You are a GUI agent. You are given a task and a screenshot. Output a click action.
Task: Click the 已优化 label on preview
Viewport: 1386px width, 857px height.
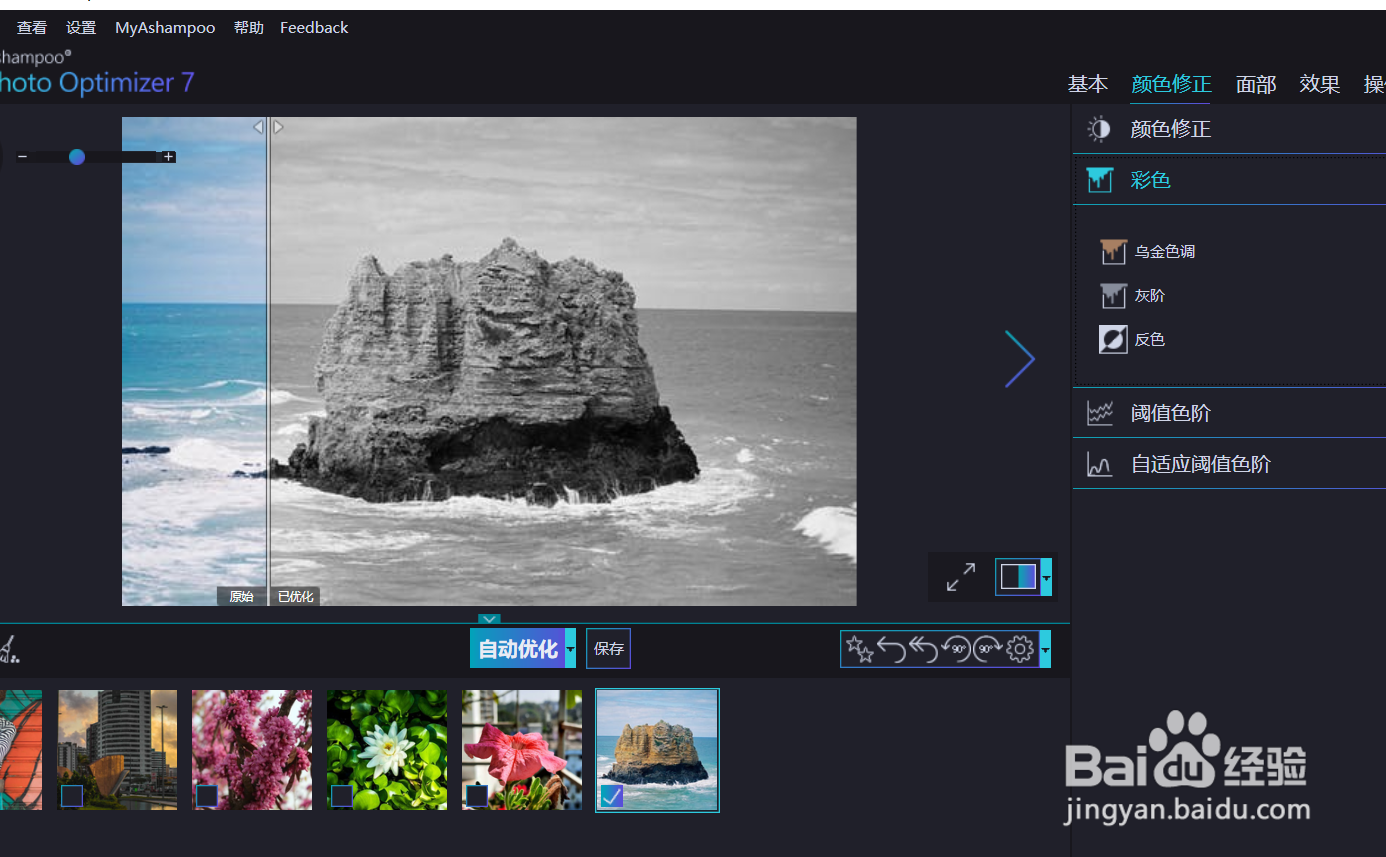[x=295, y=597]
